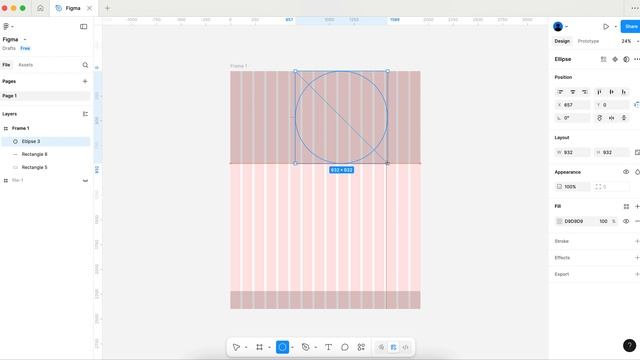640x360 pixels.
Task: Toggle fill visibility eye icon
Action: (626, 221)
